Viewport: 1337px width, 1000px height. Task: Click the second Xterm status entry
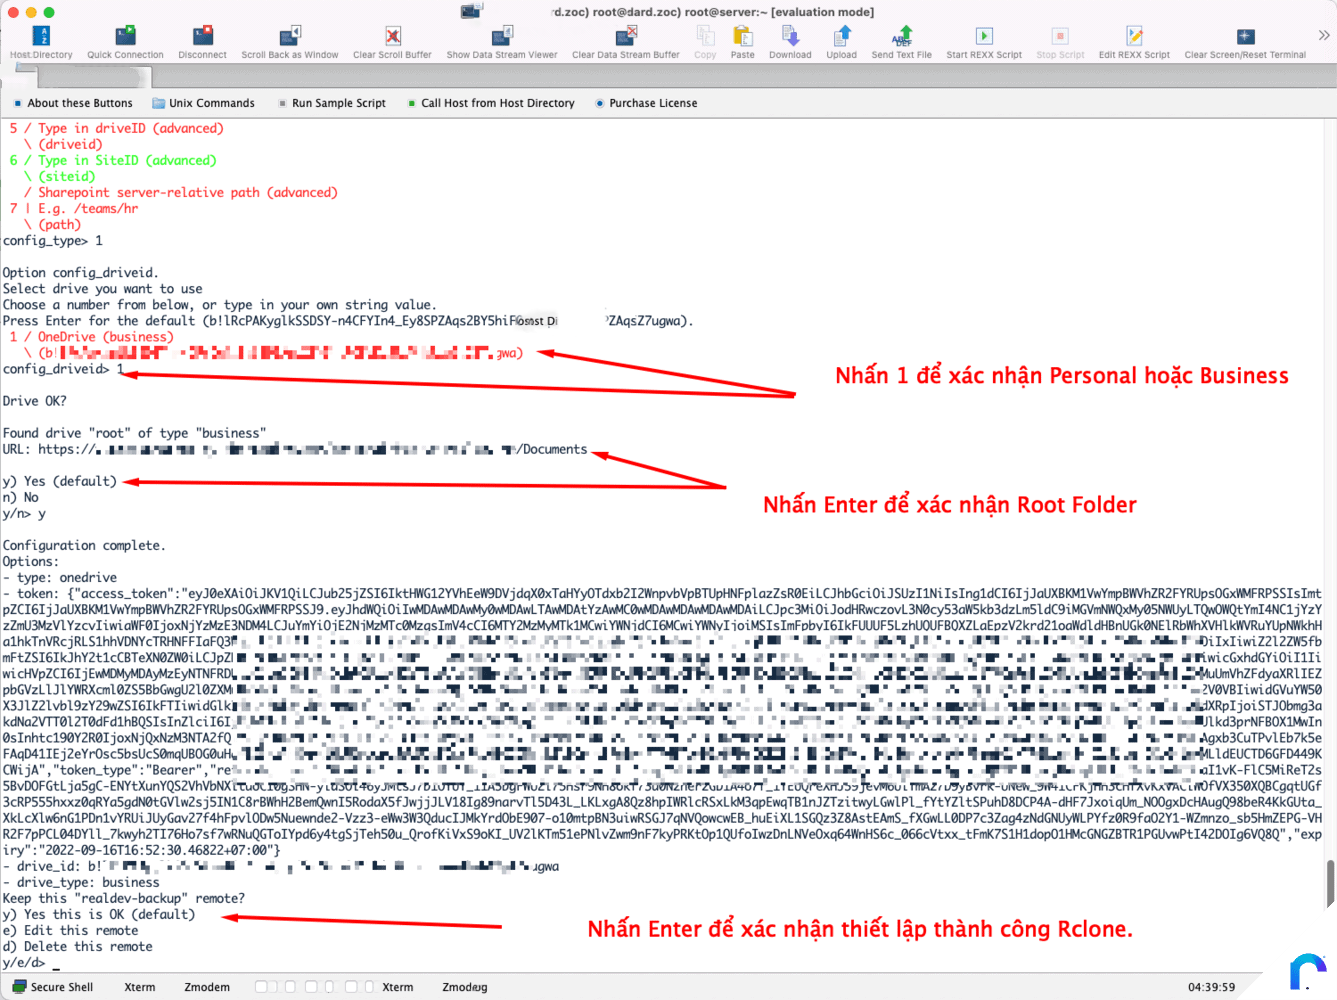[x=398, y=987]
